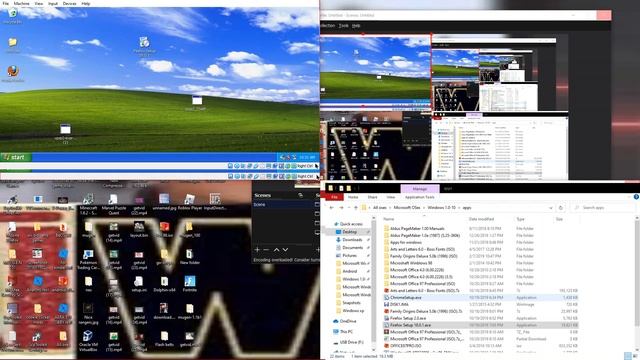Open Manage contextual tab in Explorer
The image size is (640, 360).
(x=420, y=189)
